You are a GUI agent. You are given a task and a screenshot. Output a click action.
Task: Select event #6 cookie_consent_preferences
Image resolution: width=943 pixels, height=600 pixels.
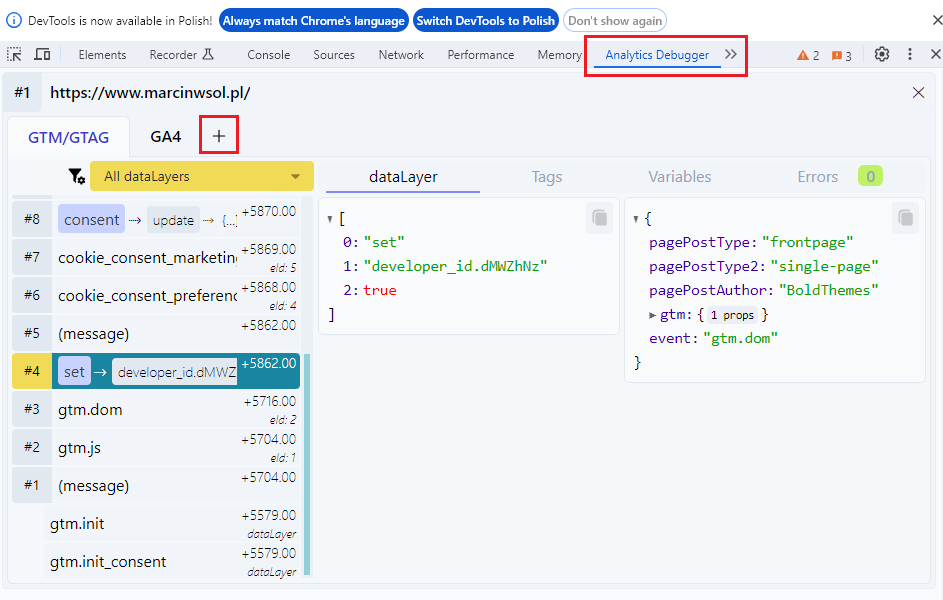[156, 295]
